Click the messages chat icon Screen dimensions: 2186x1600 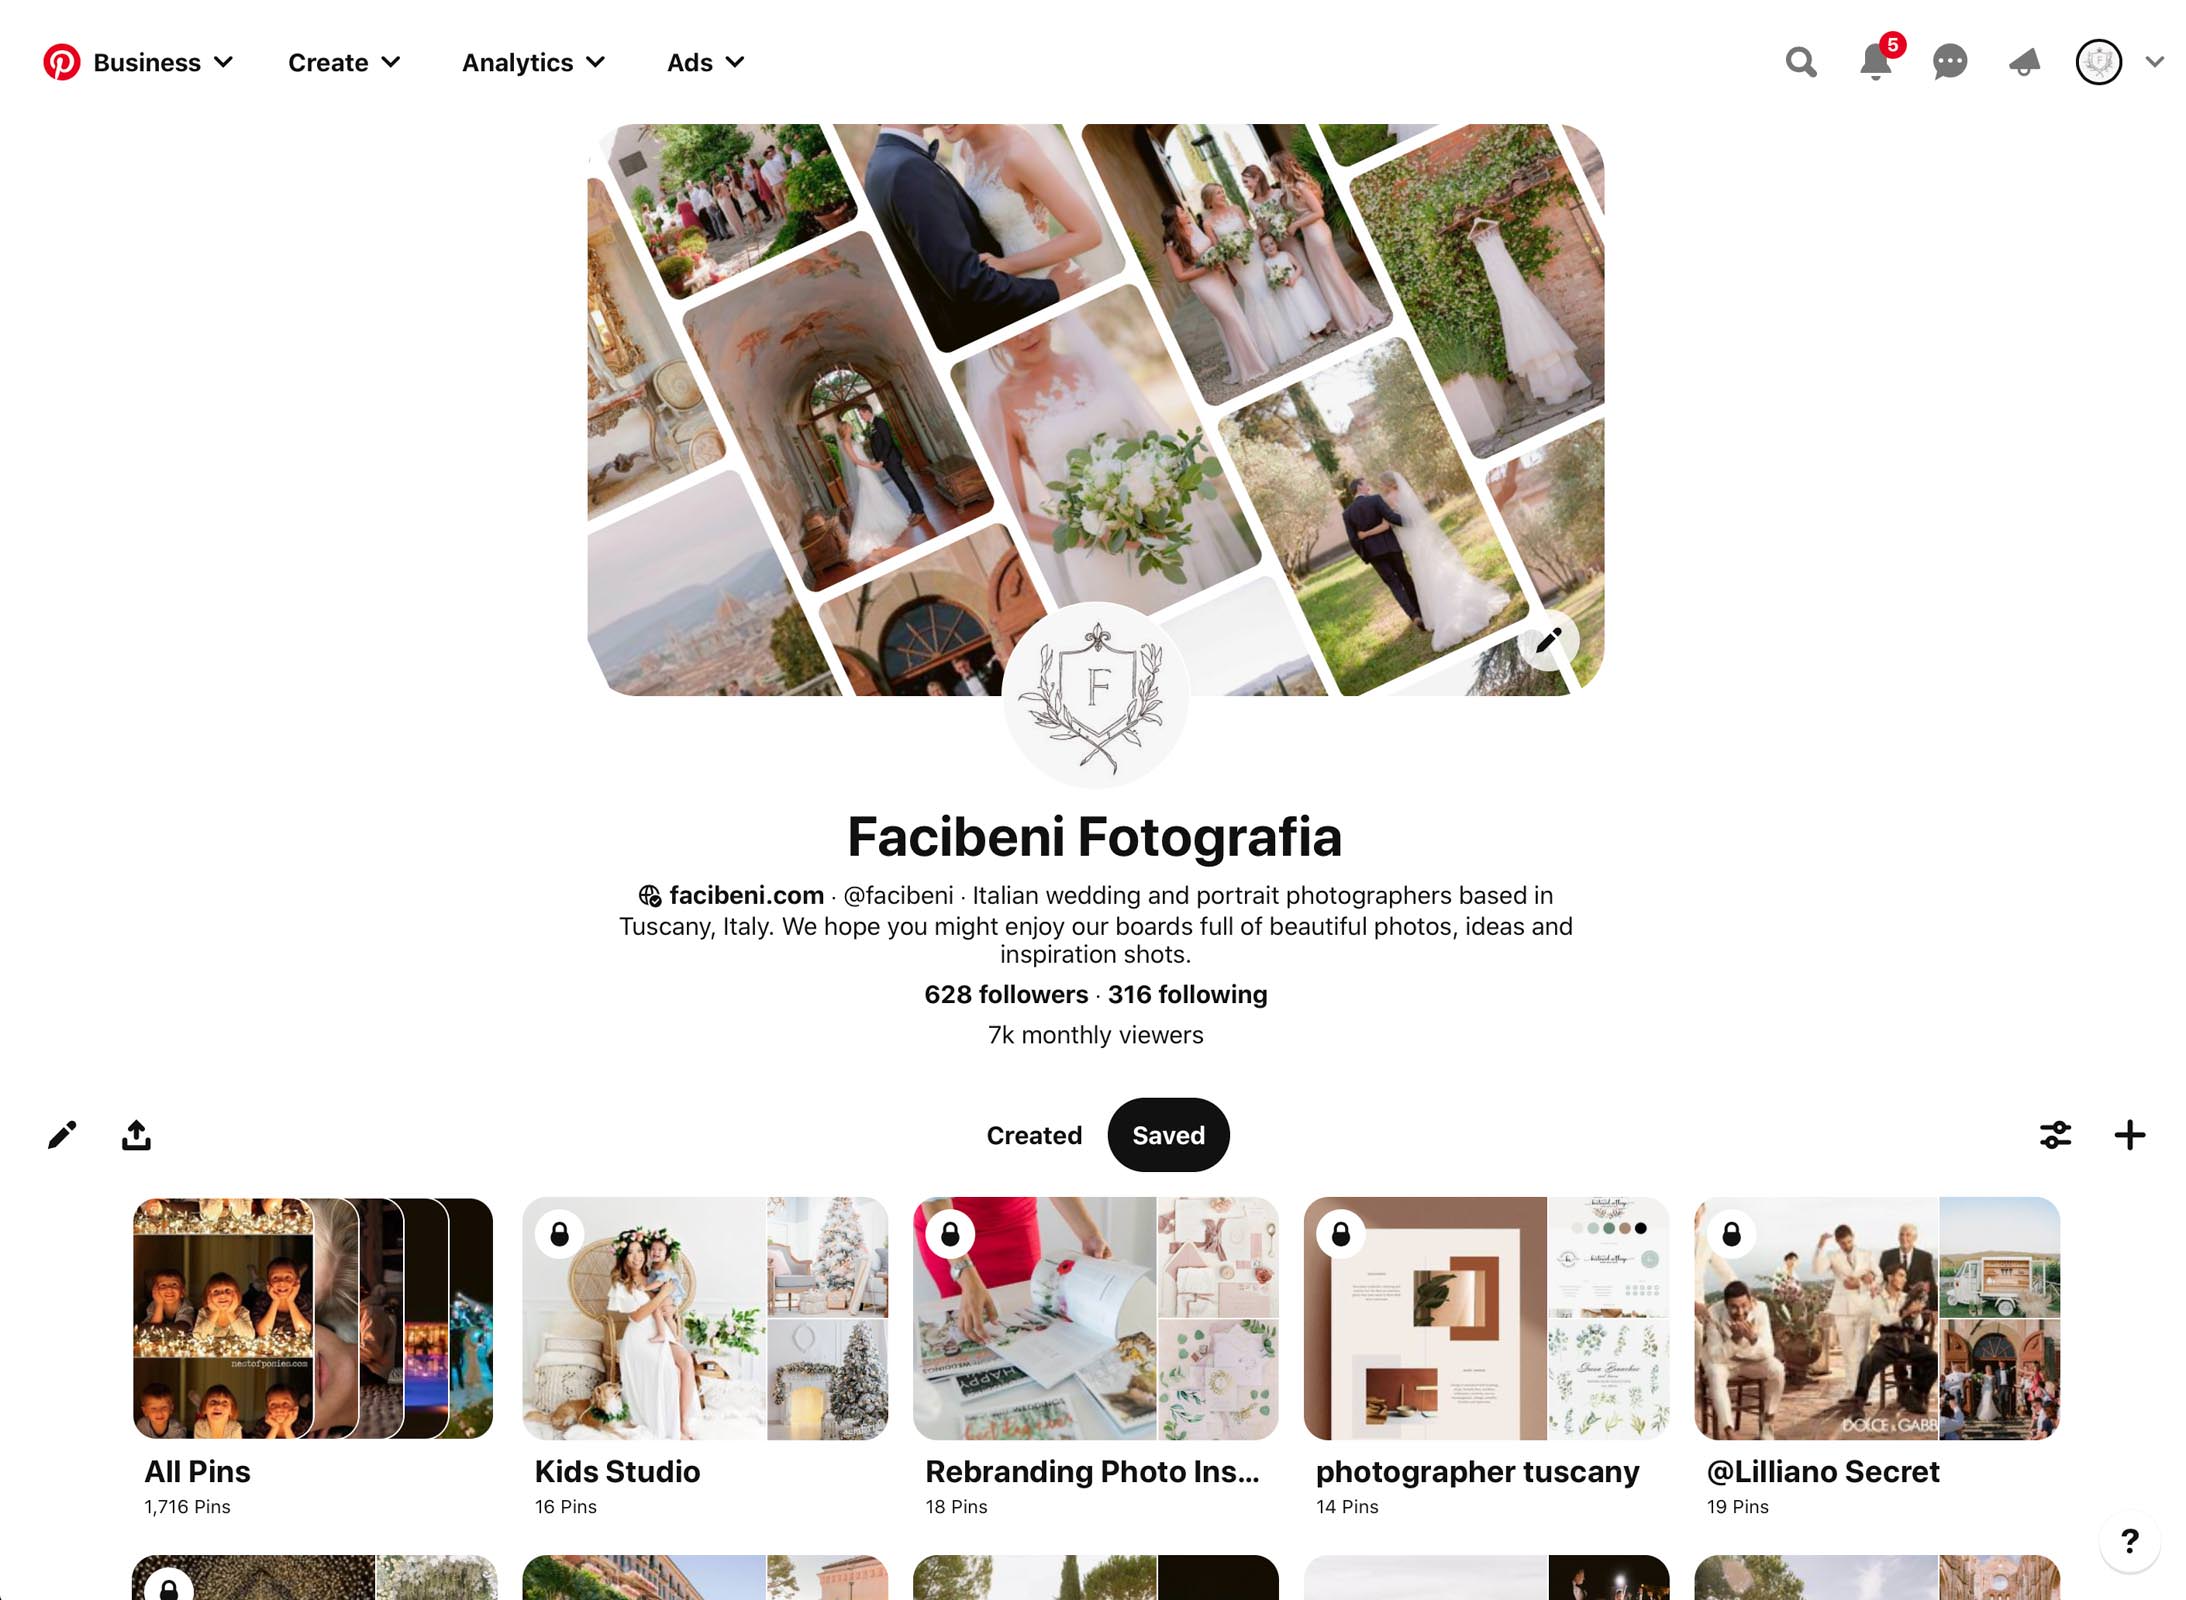[x=1950, y=61]
